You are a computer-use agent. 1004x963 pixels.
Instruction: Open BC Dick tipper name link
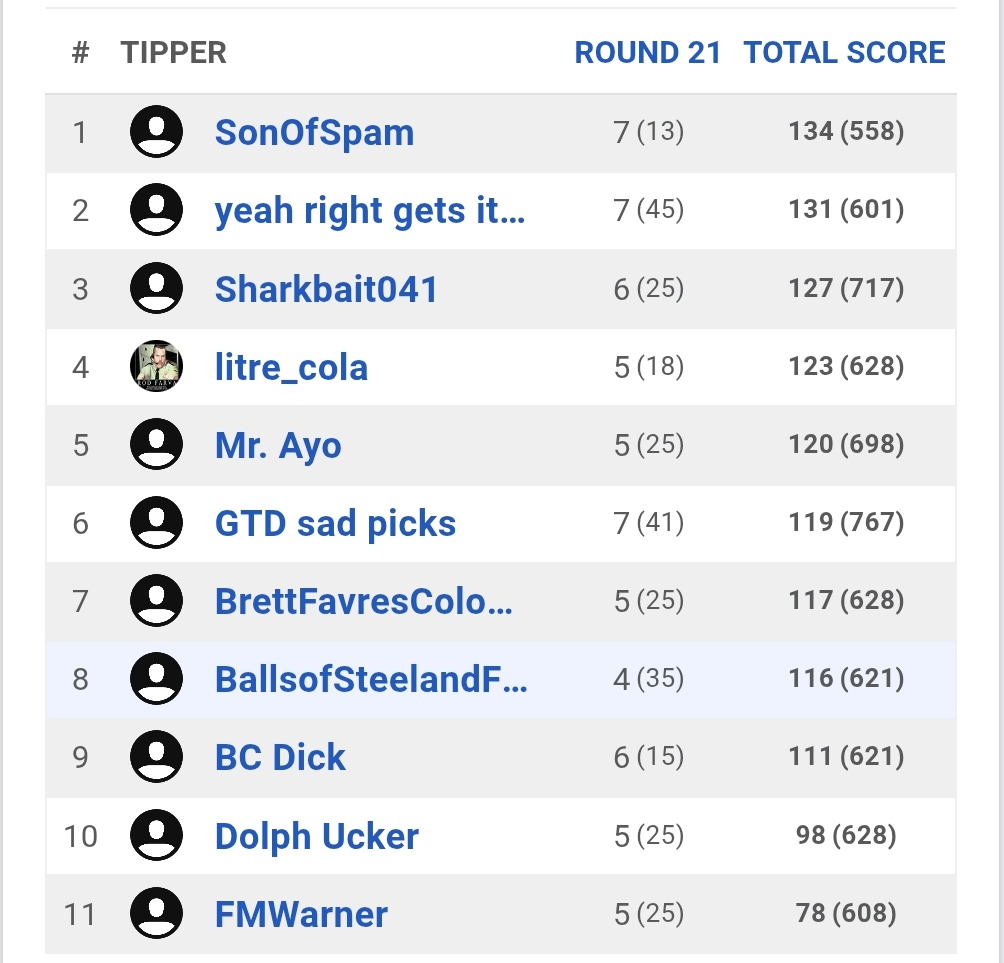click(x=280, y=758)
